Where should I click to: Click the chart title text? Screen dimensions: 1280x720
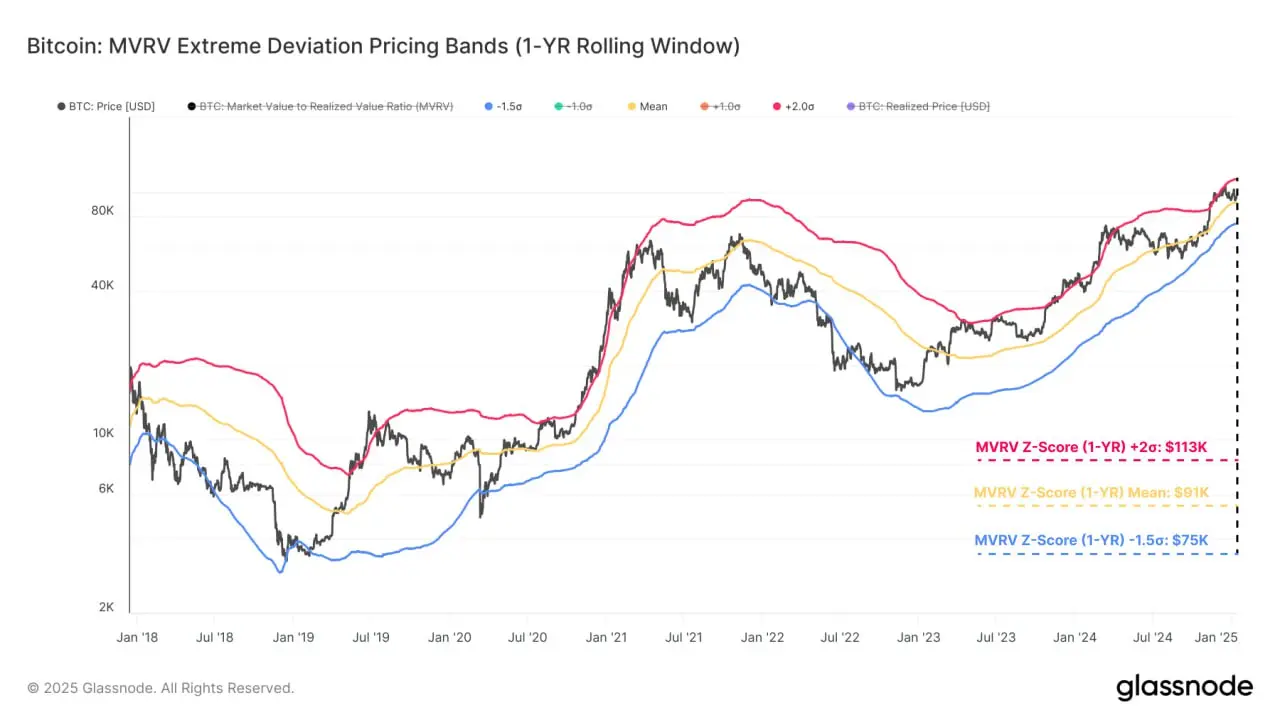[x=383, y=46]
